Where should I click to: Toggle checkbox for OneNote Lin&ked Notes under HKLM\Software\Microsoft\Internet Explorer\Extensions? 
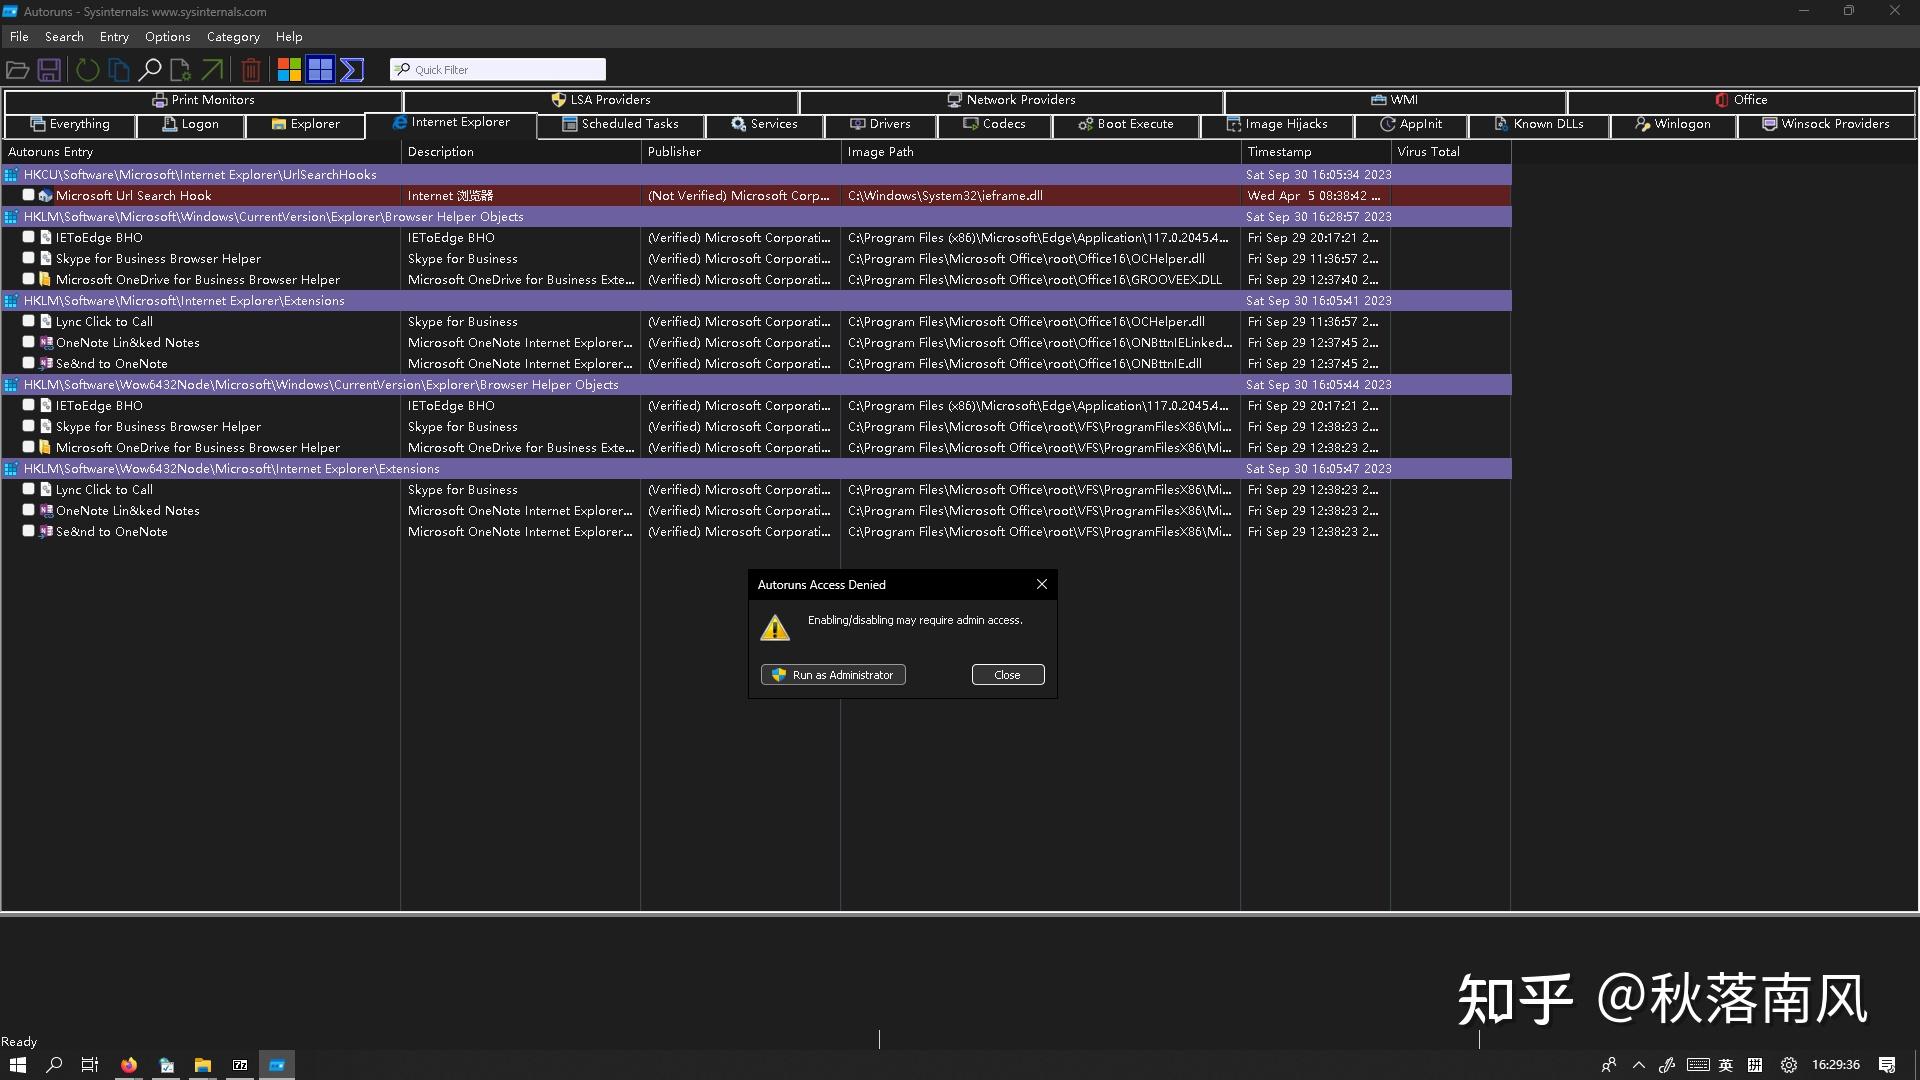tap(29, 342)
